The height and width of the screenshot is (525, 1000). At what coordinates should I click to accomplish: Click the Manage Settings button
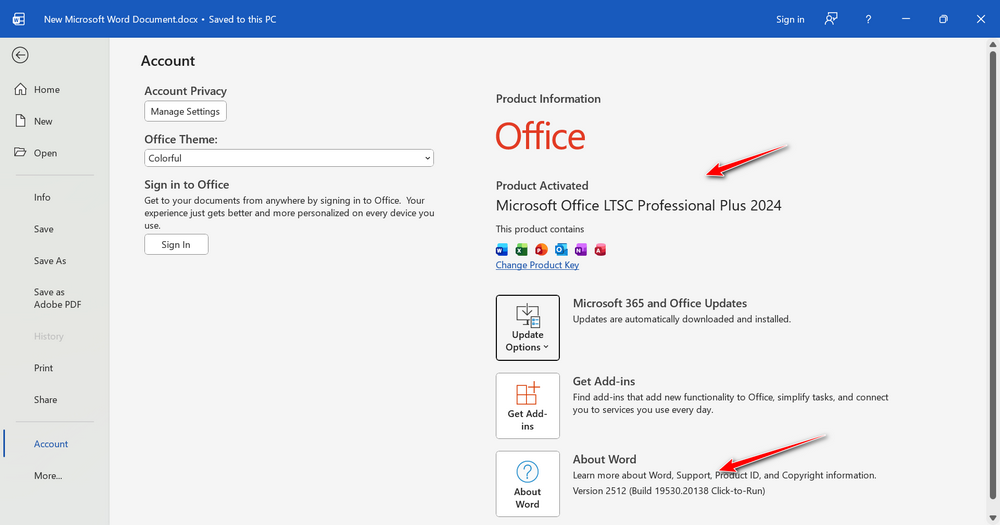tap(185, 111)
